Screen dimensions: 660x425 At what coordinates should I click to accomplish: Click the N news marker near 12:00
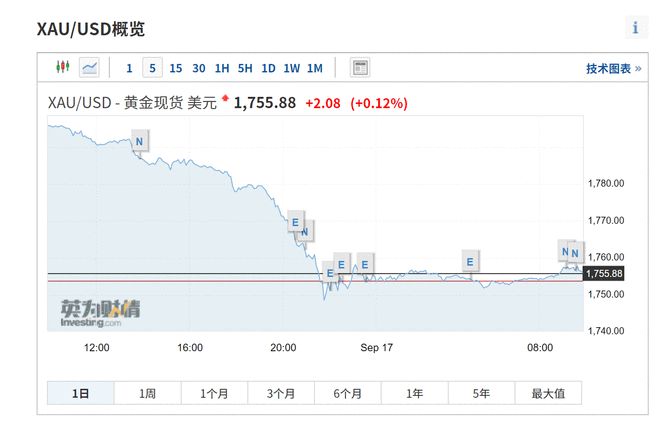point(139,142)
